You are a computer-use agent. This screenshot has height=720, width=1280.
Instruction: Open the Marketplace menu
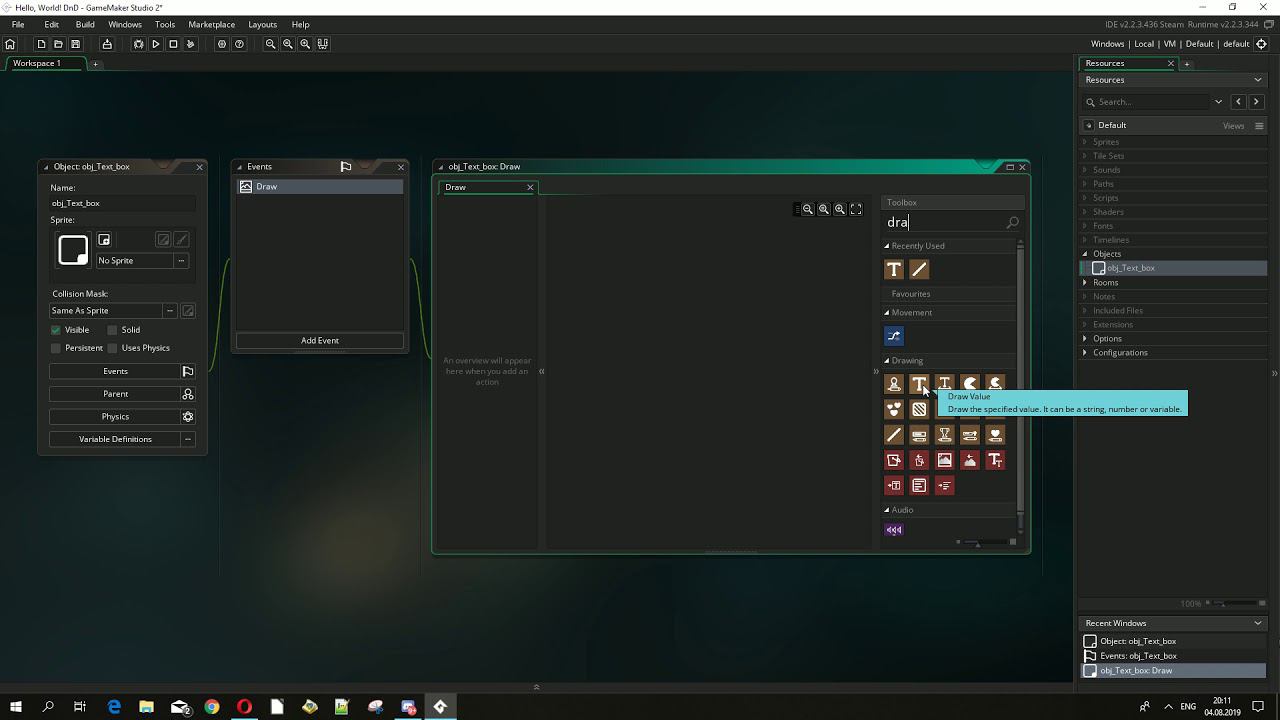click(212, 24)
